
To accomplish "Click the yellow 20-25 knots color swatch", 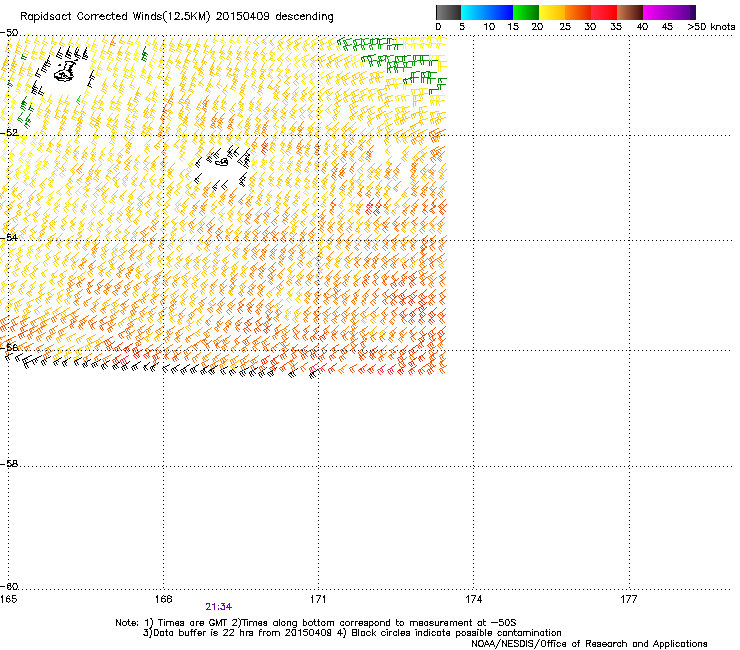I will (552, 12).
